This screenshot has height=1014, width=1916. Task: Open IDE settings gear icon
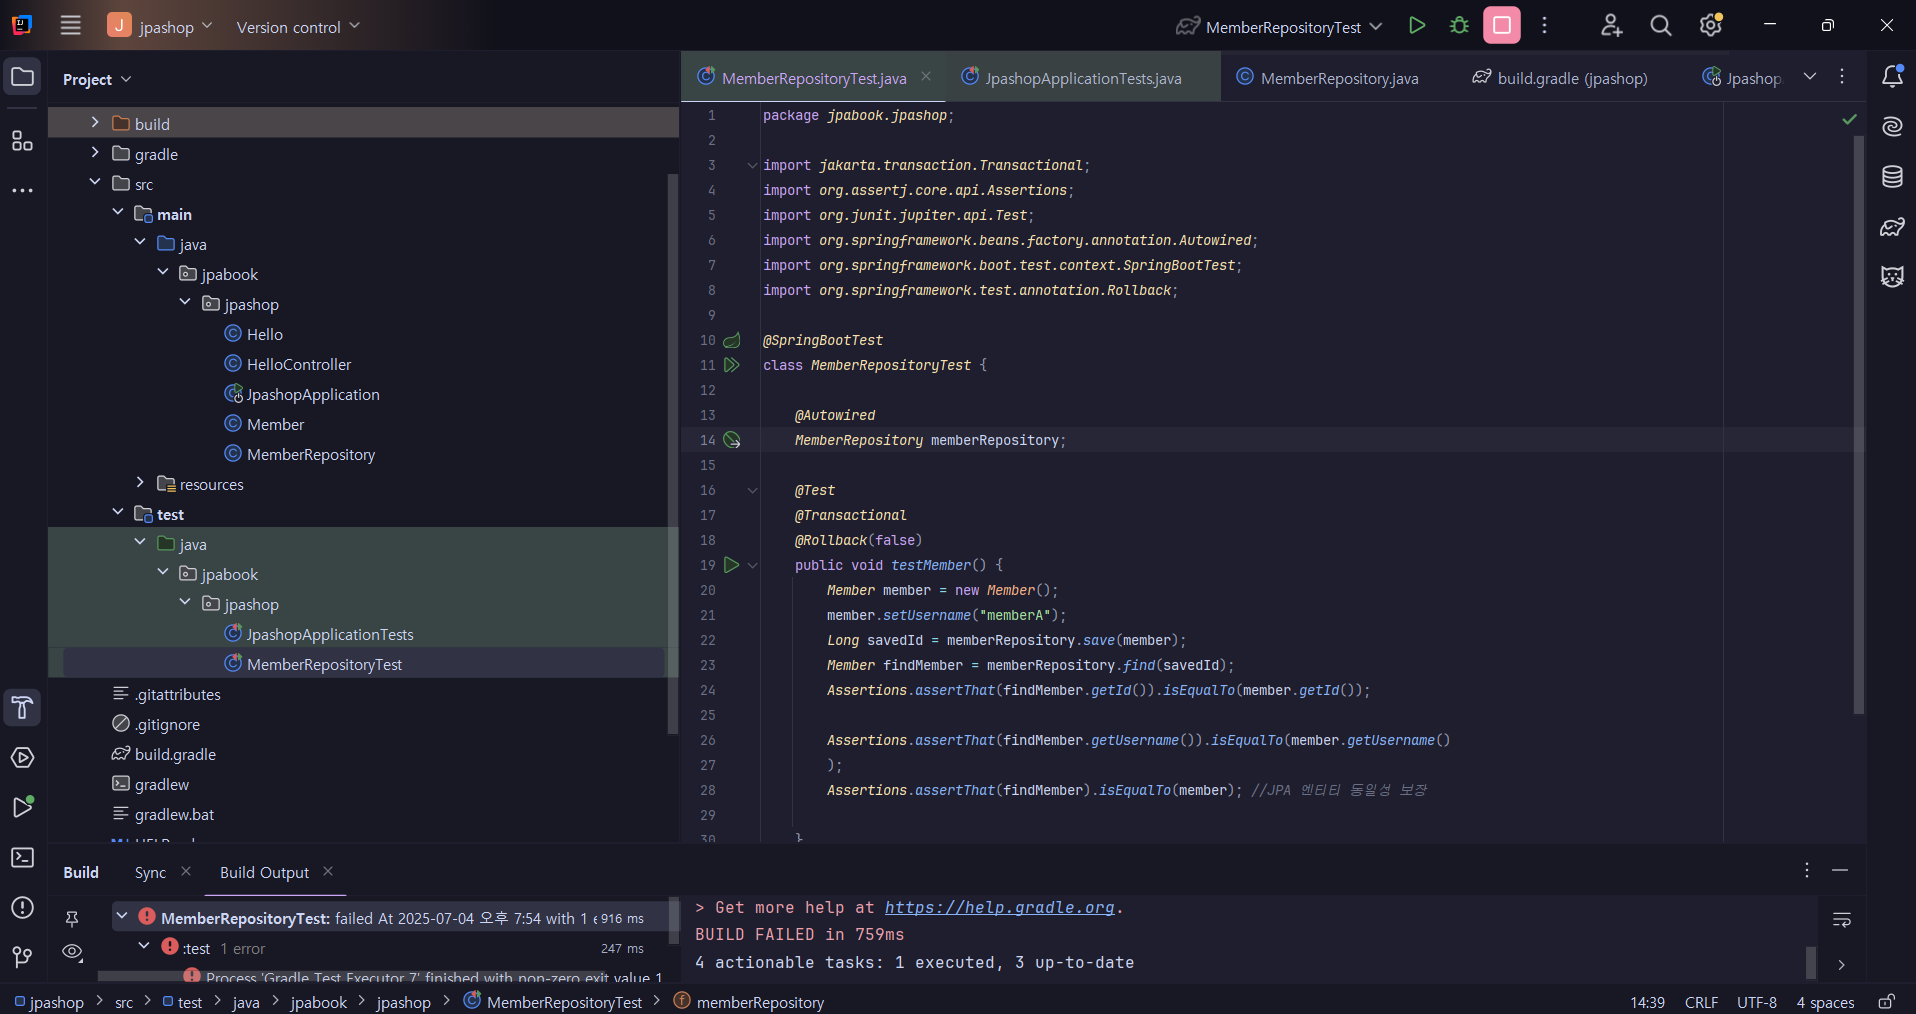coord(1711,26)
